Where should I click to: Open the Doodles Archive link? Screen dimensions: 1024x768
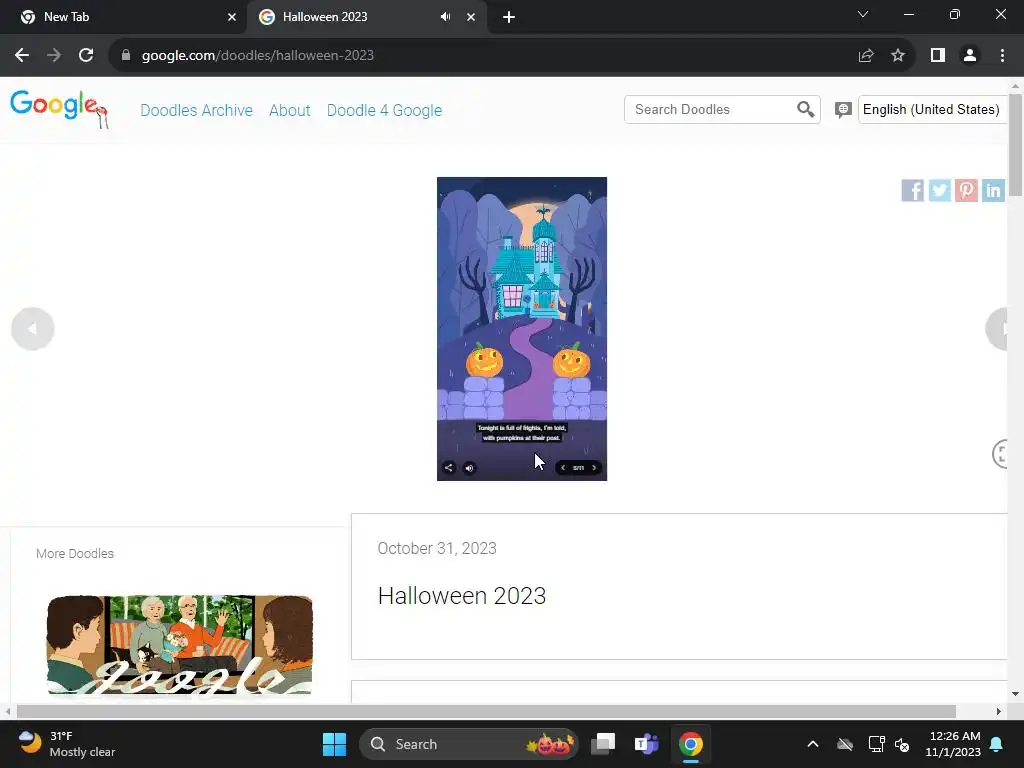(197, 110)
